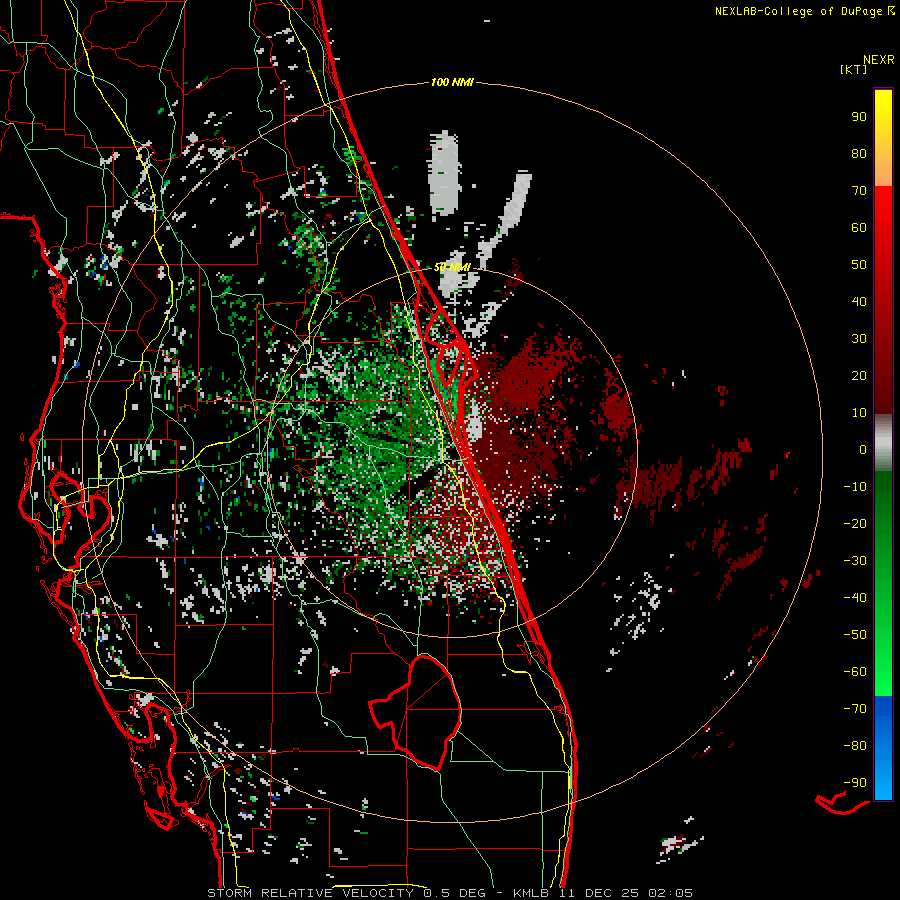Click the 20 value on velocity scale
Screen dimensions: 900x900
859,375
